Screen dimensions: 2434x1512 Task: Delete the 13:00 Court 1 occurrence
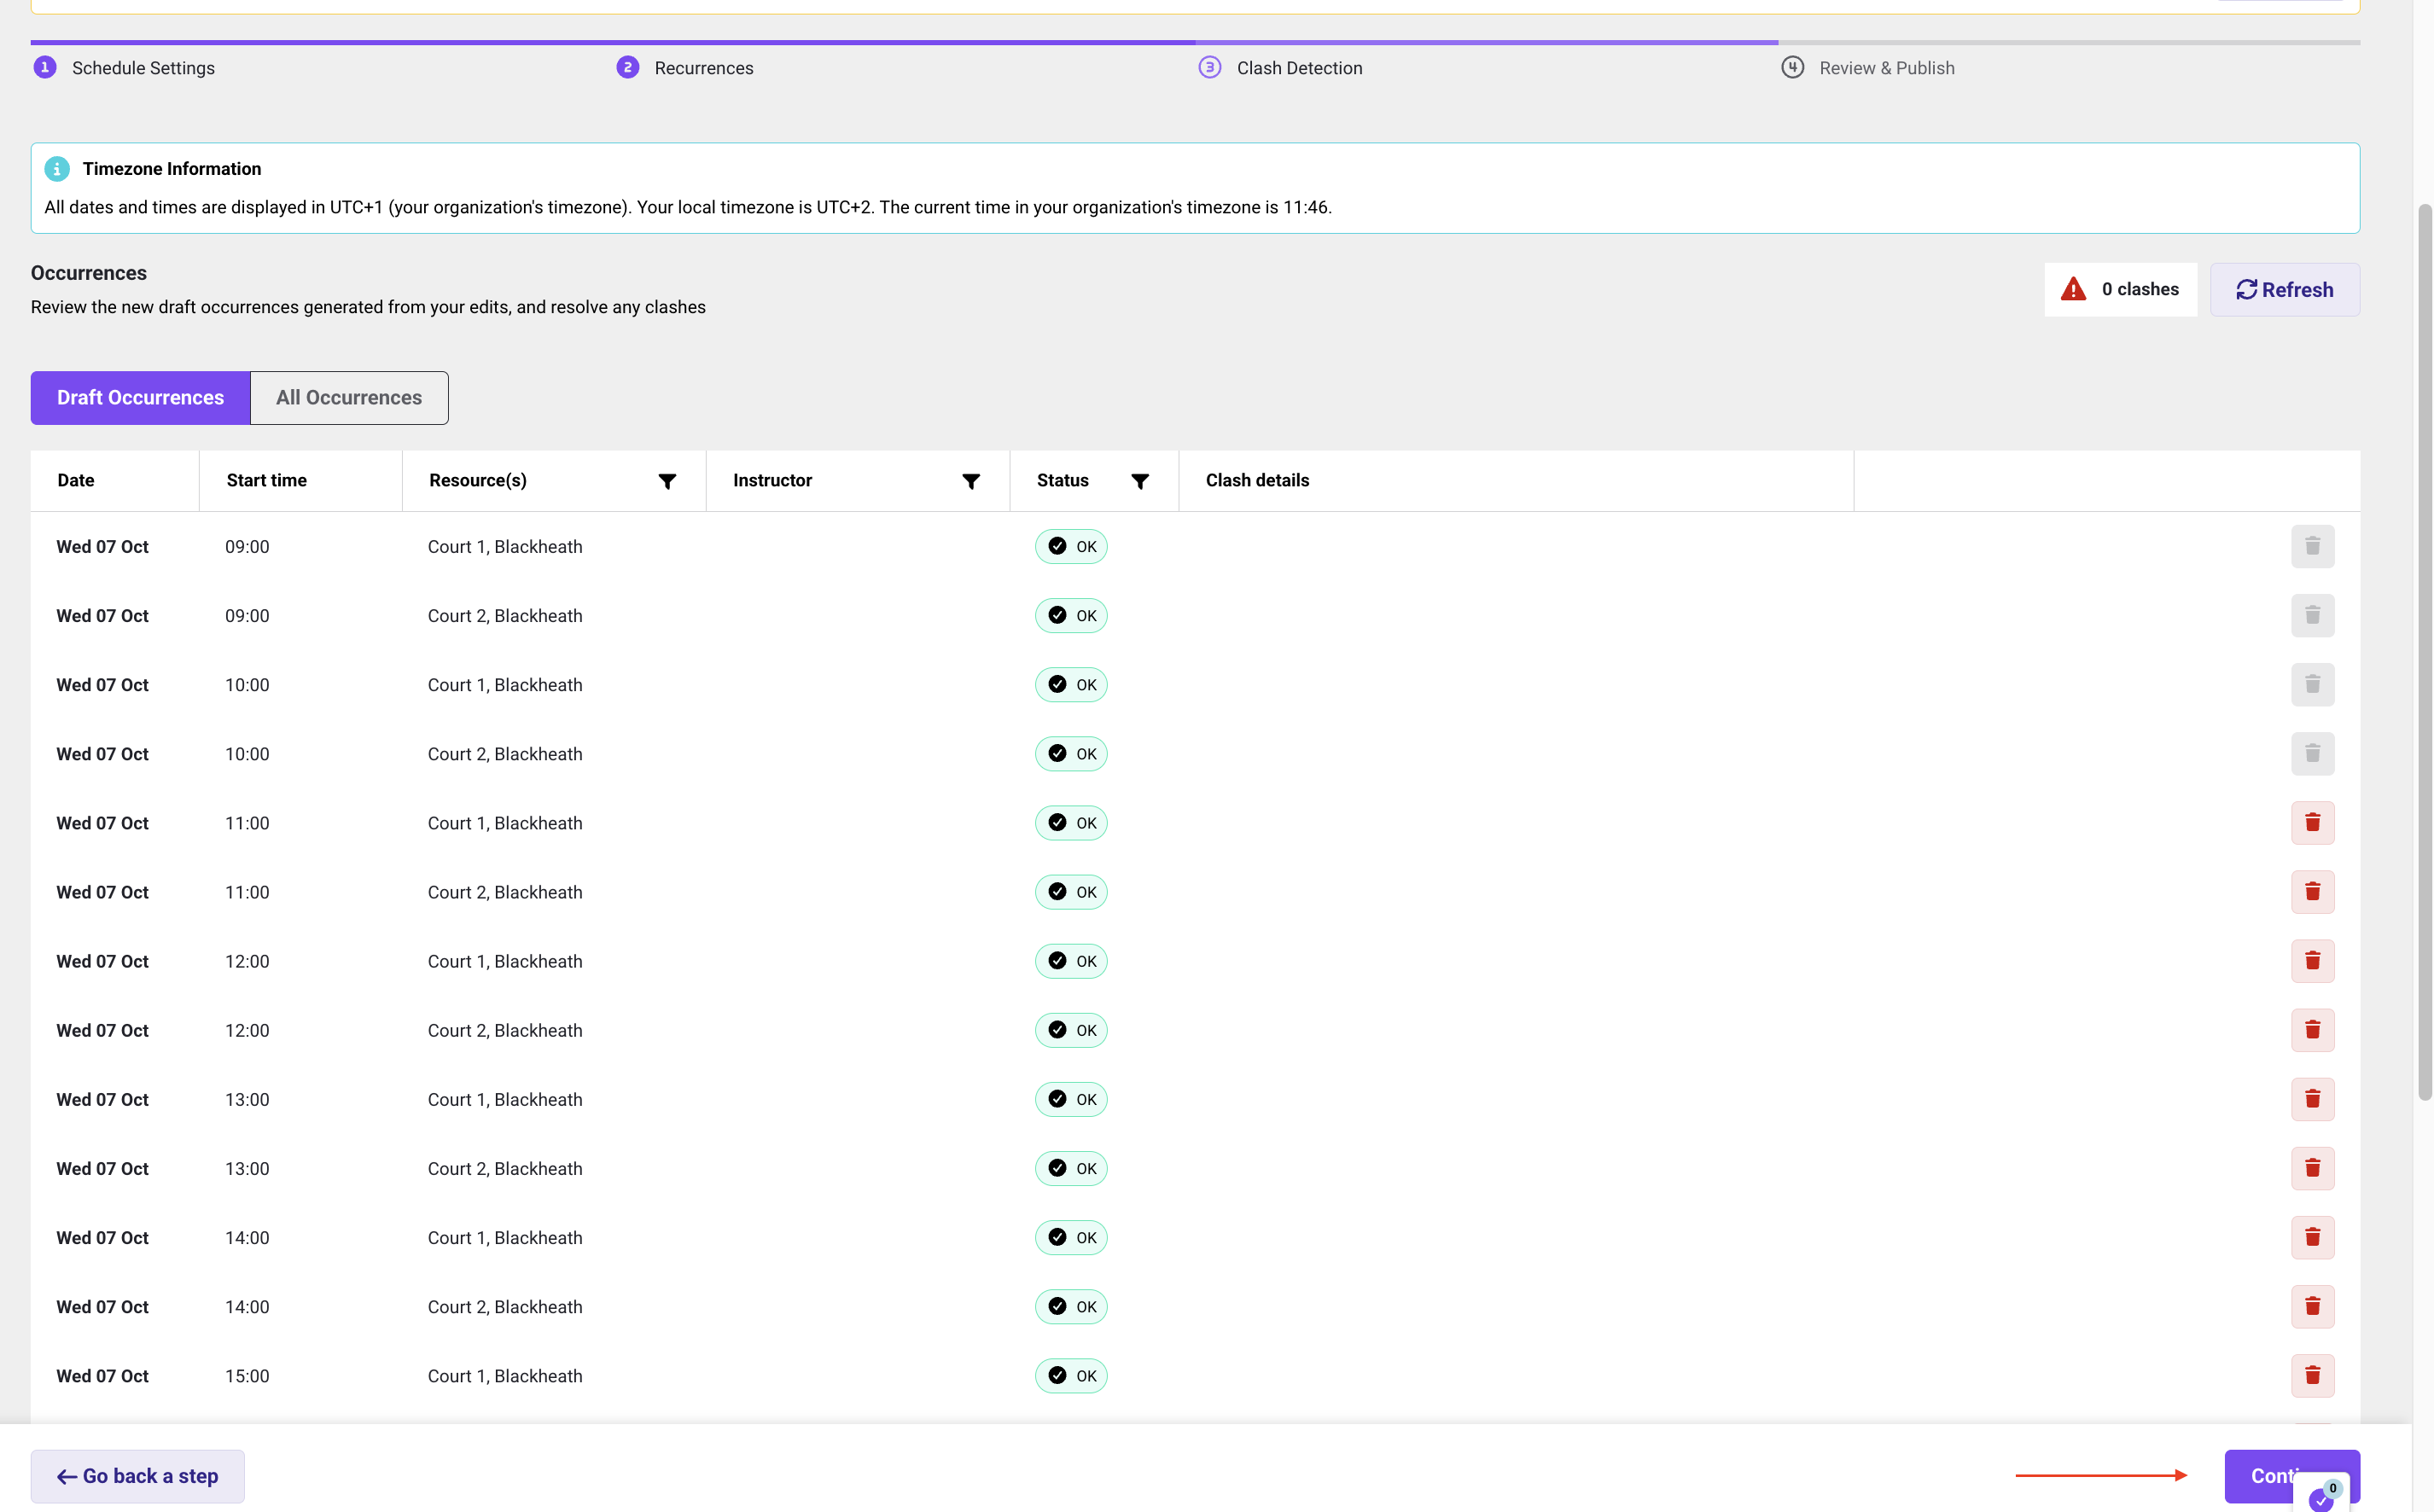[x=2312, y=1099]
